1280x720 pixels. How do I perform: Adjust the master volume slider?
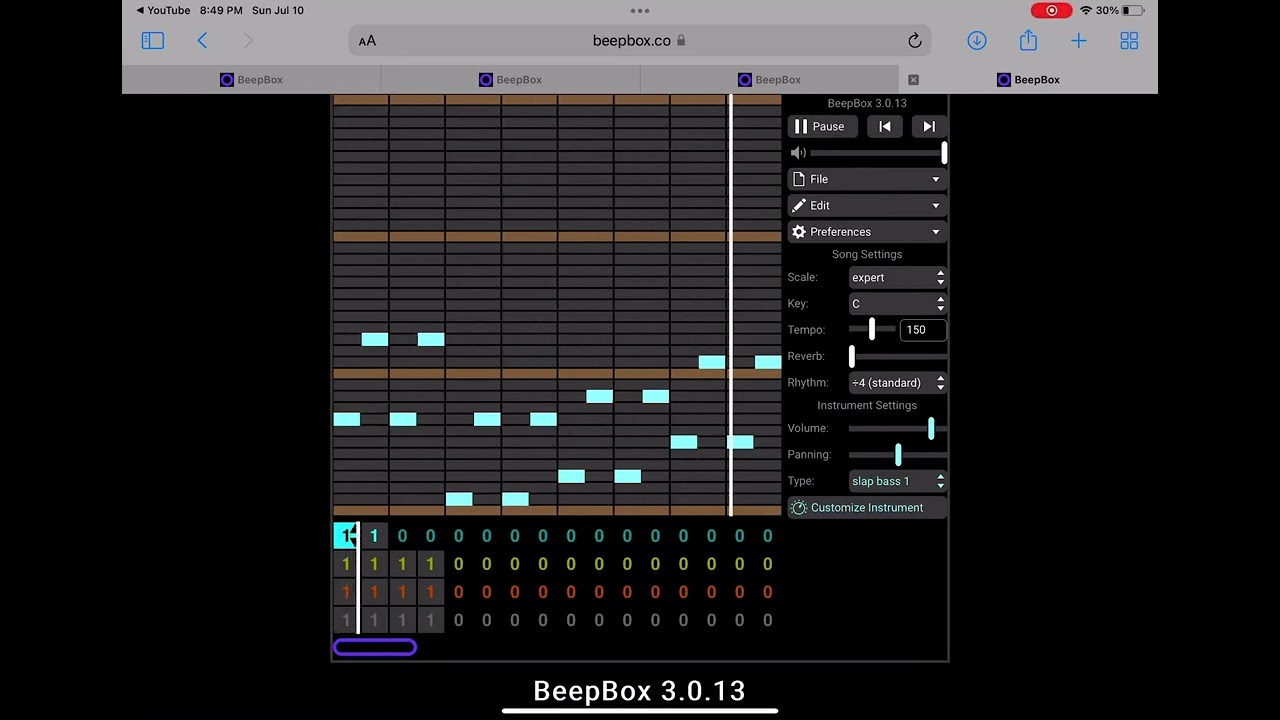coord(878,153)
